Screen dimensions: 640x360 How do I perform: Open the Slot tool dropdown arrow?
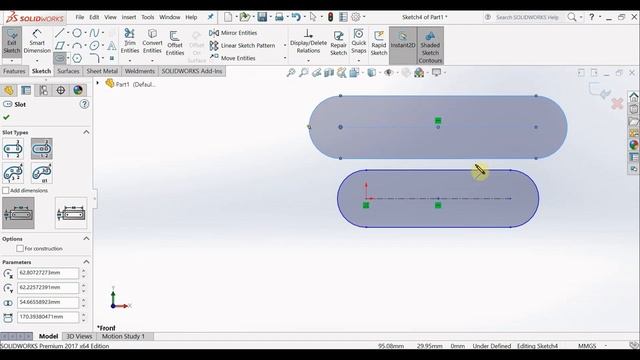point(68,58)
